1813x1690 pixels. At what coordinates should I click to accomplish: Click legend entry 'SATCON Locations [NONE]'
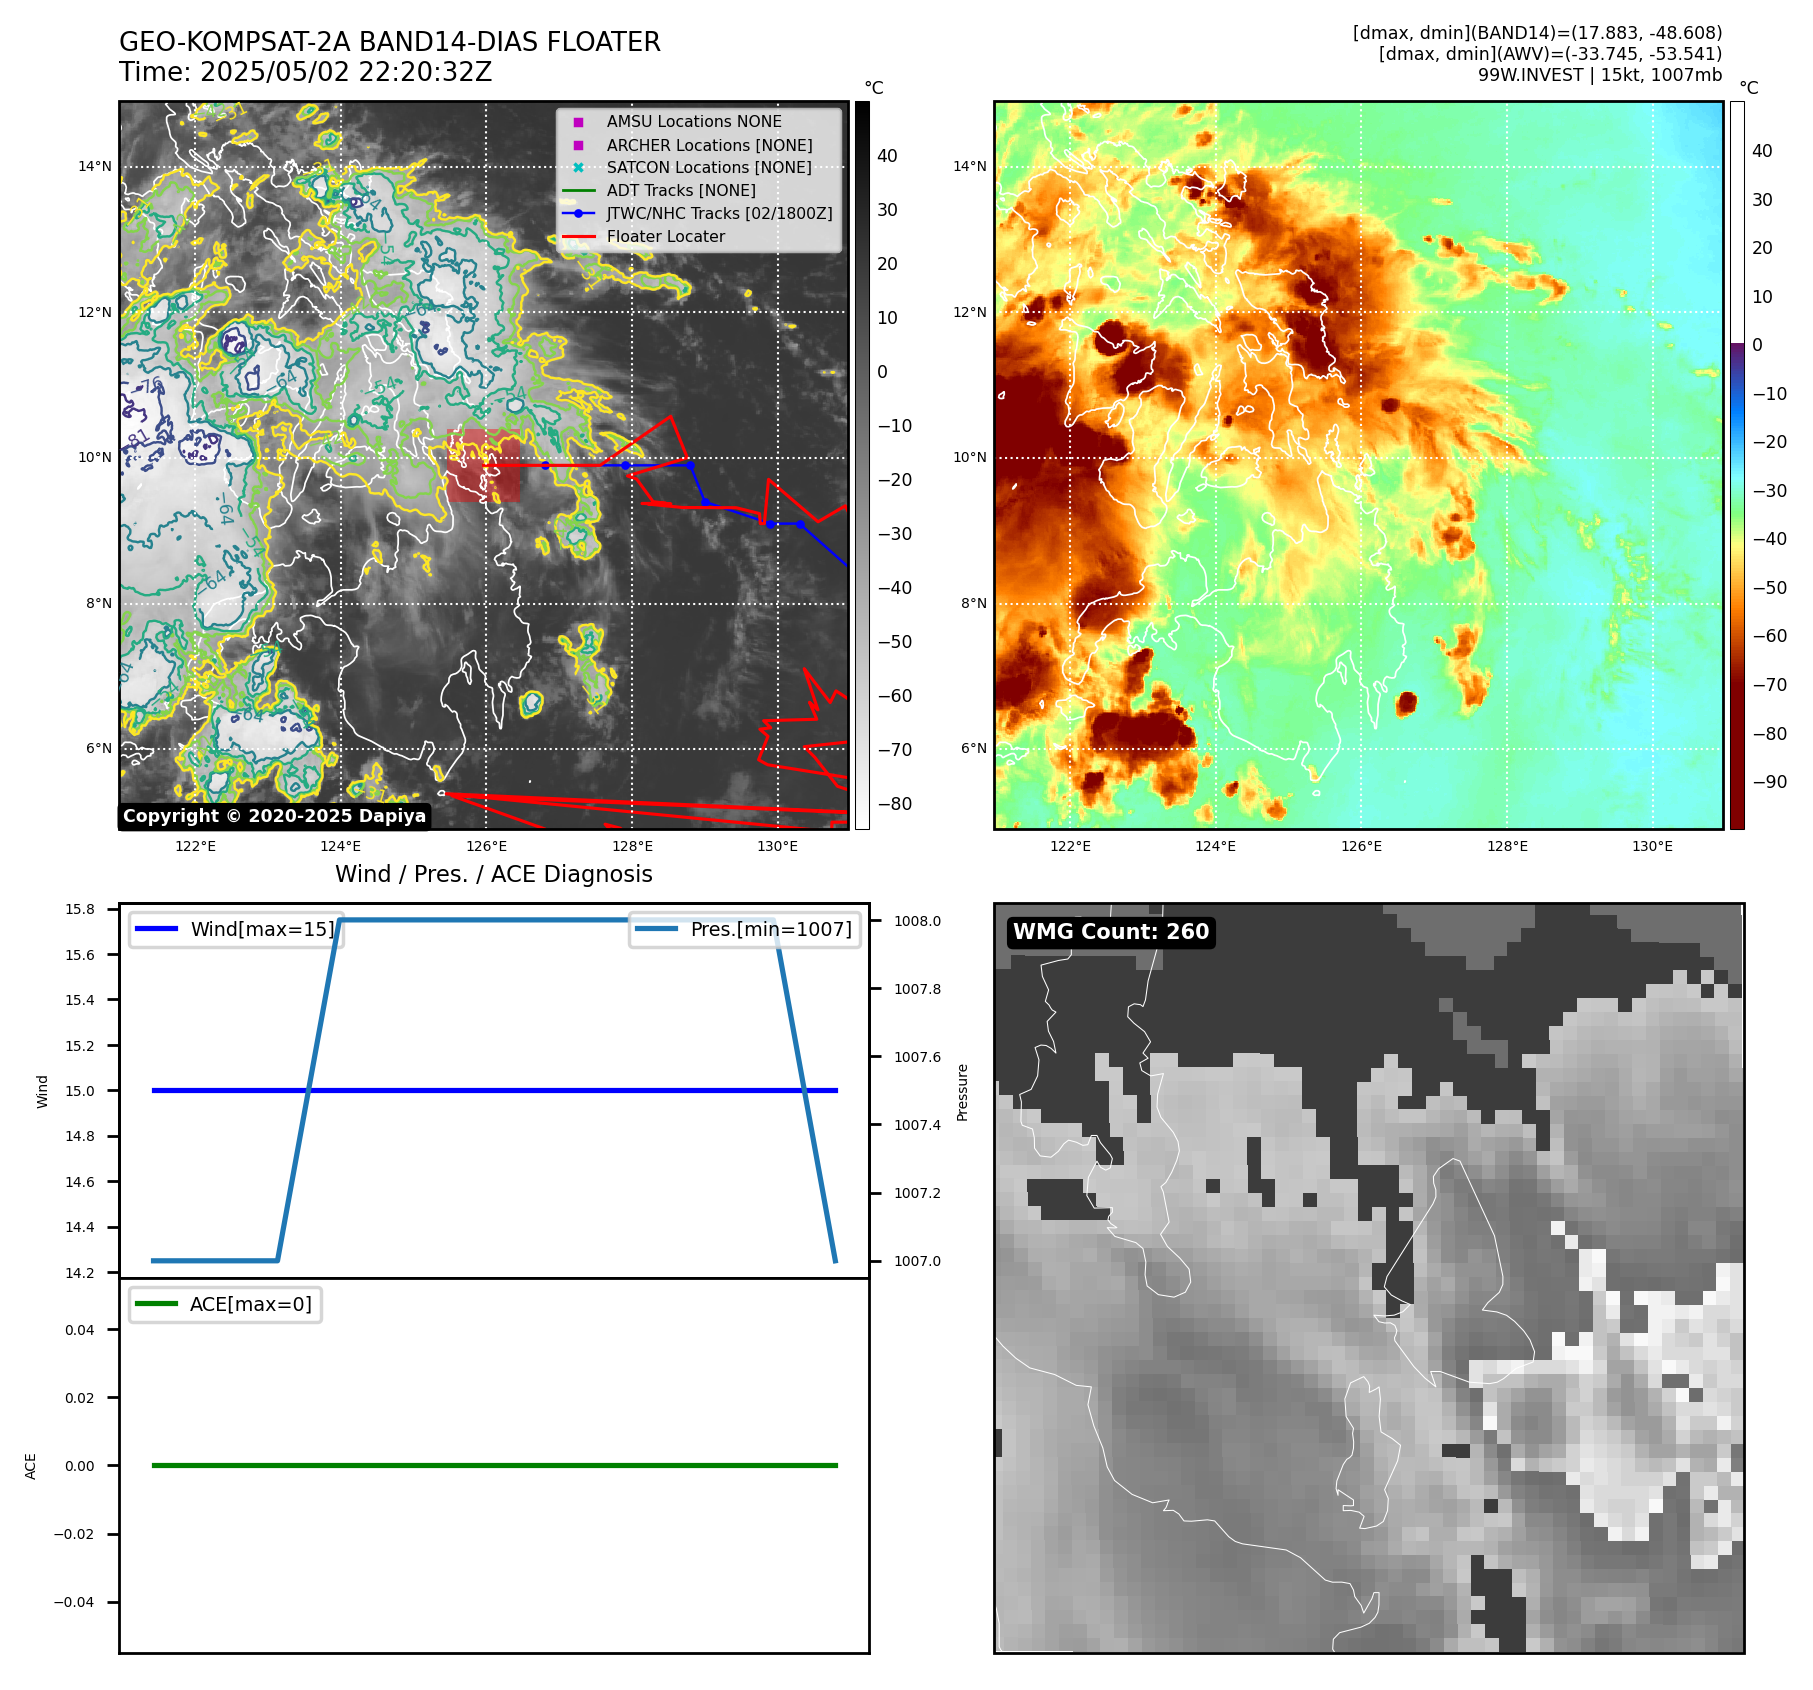(709, 167)
